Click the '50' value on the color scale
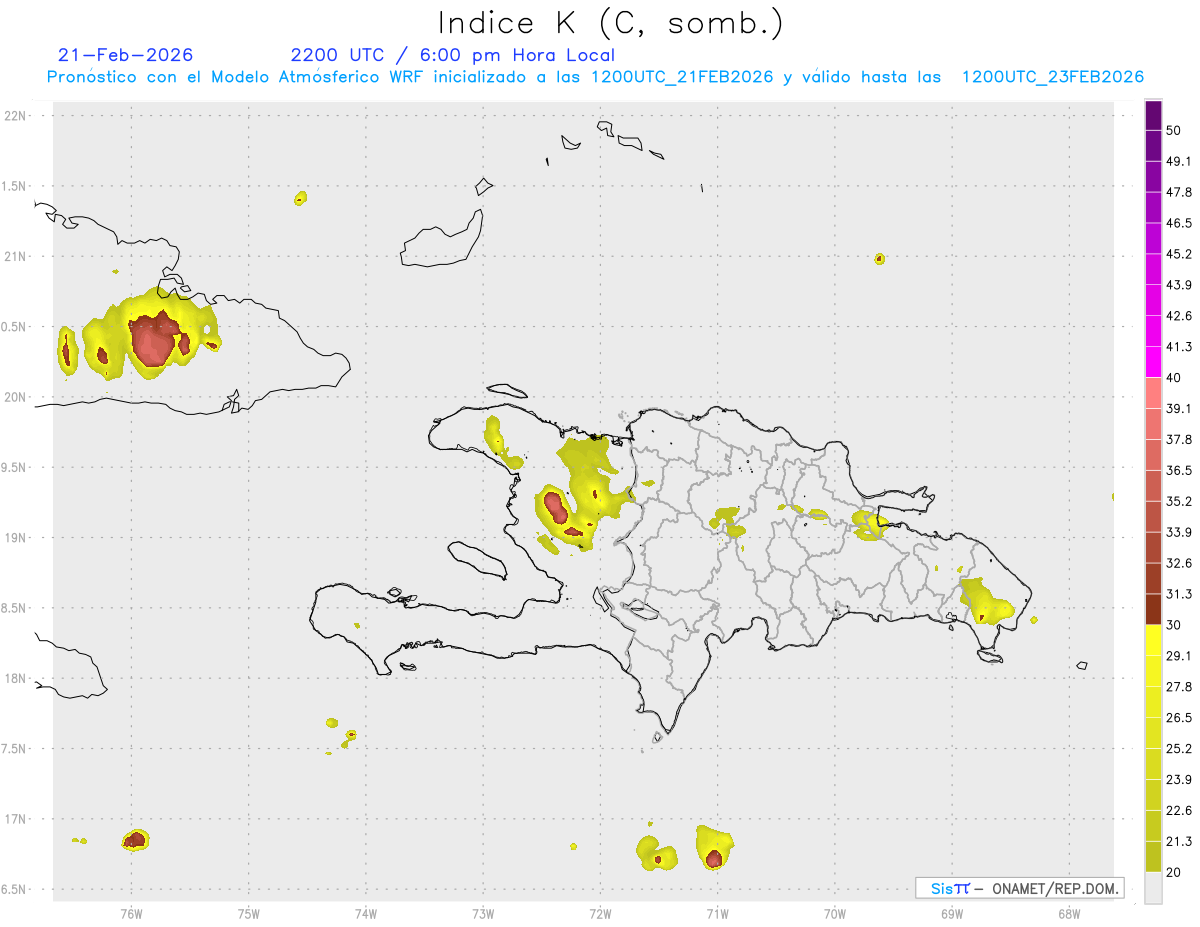The image size is (1200, 927). pyautogui.click(x=1174, y=130)
